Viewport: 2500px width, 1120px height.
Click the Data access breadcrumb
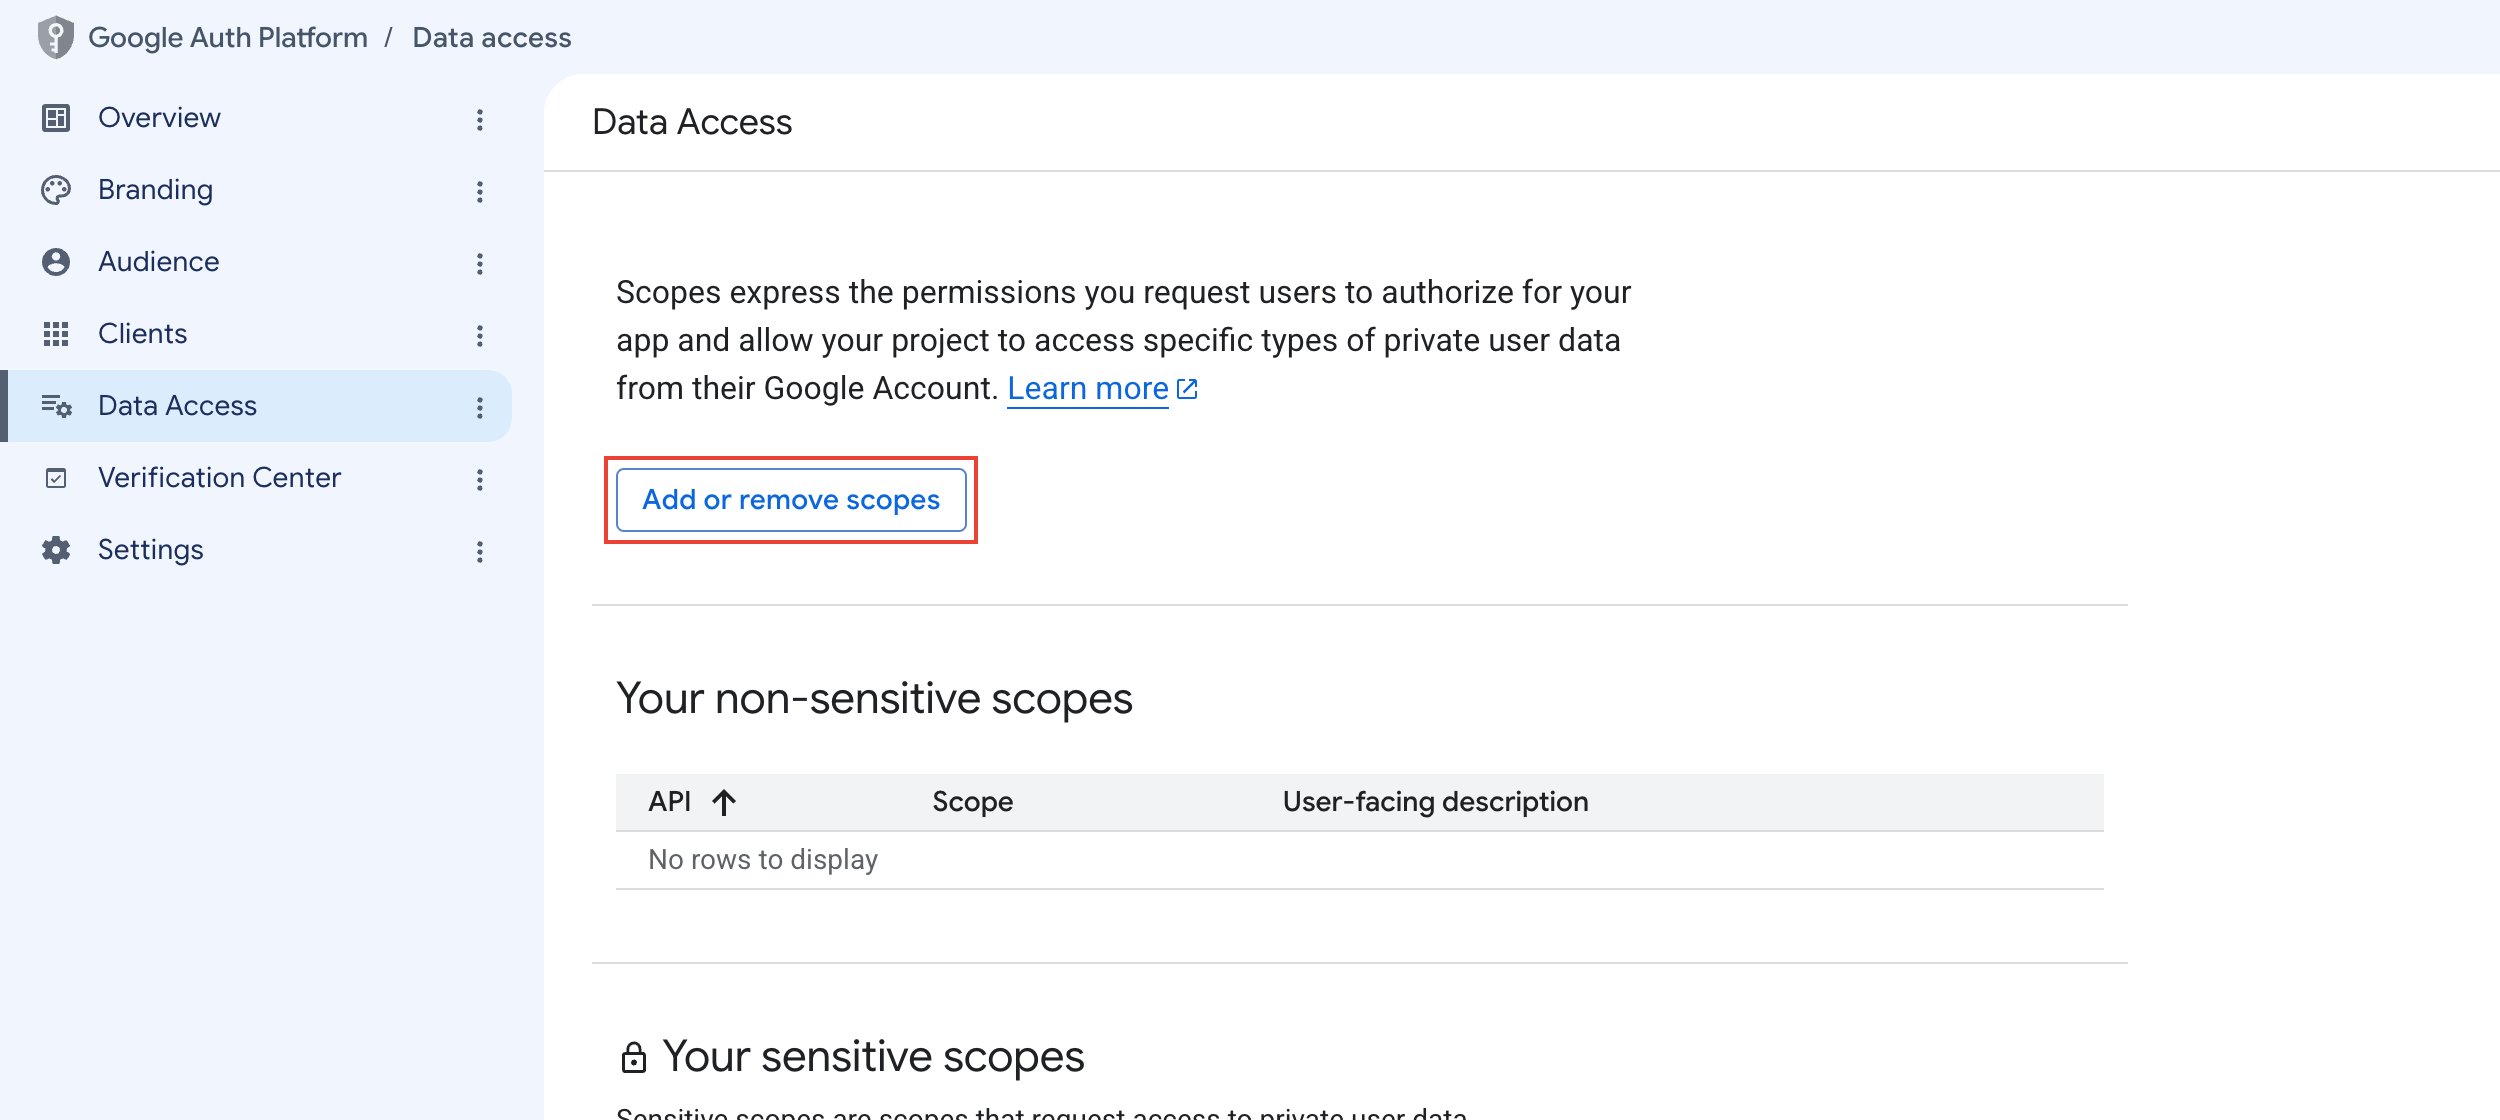pyautogui.click(x=492, y=38)
